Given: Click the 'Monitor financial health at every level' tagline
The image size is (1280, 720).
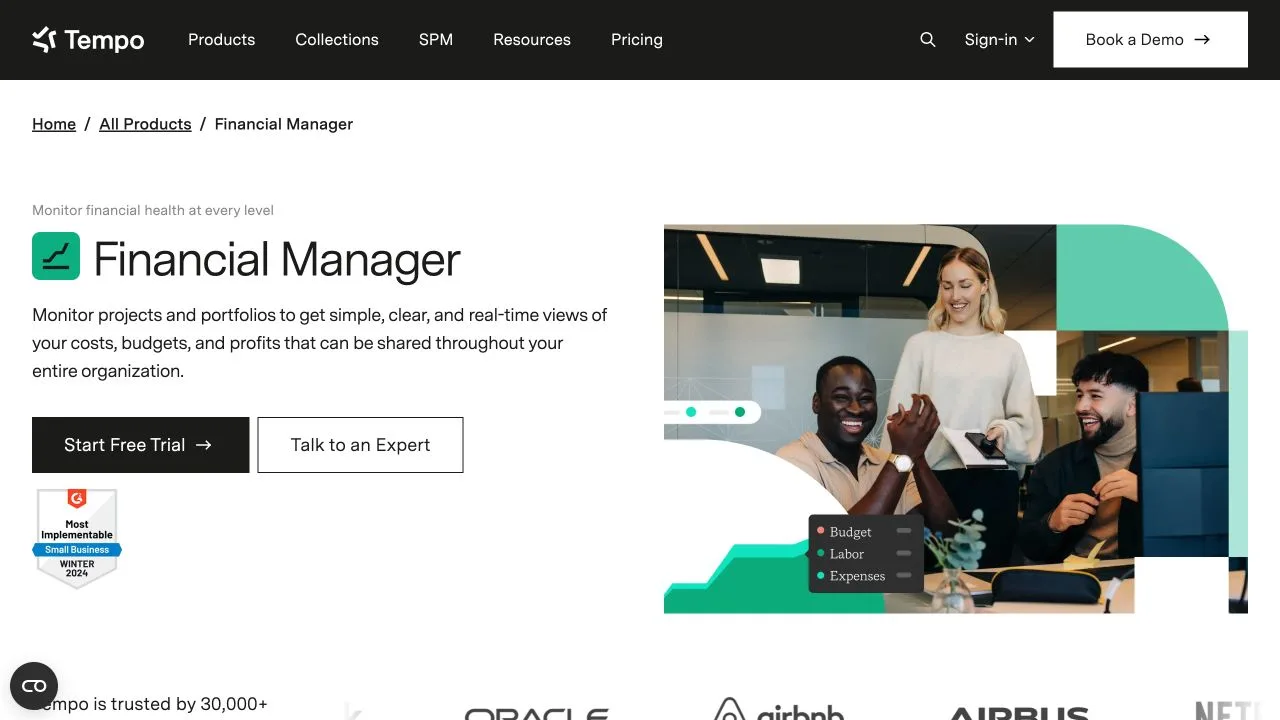Looking at the screenshot, I should click(x=153, y=210).
